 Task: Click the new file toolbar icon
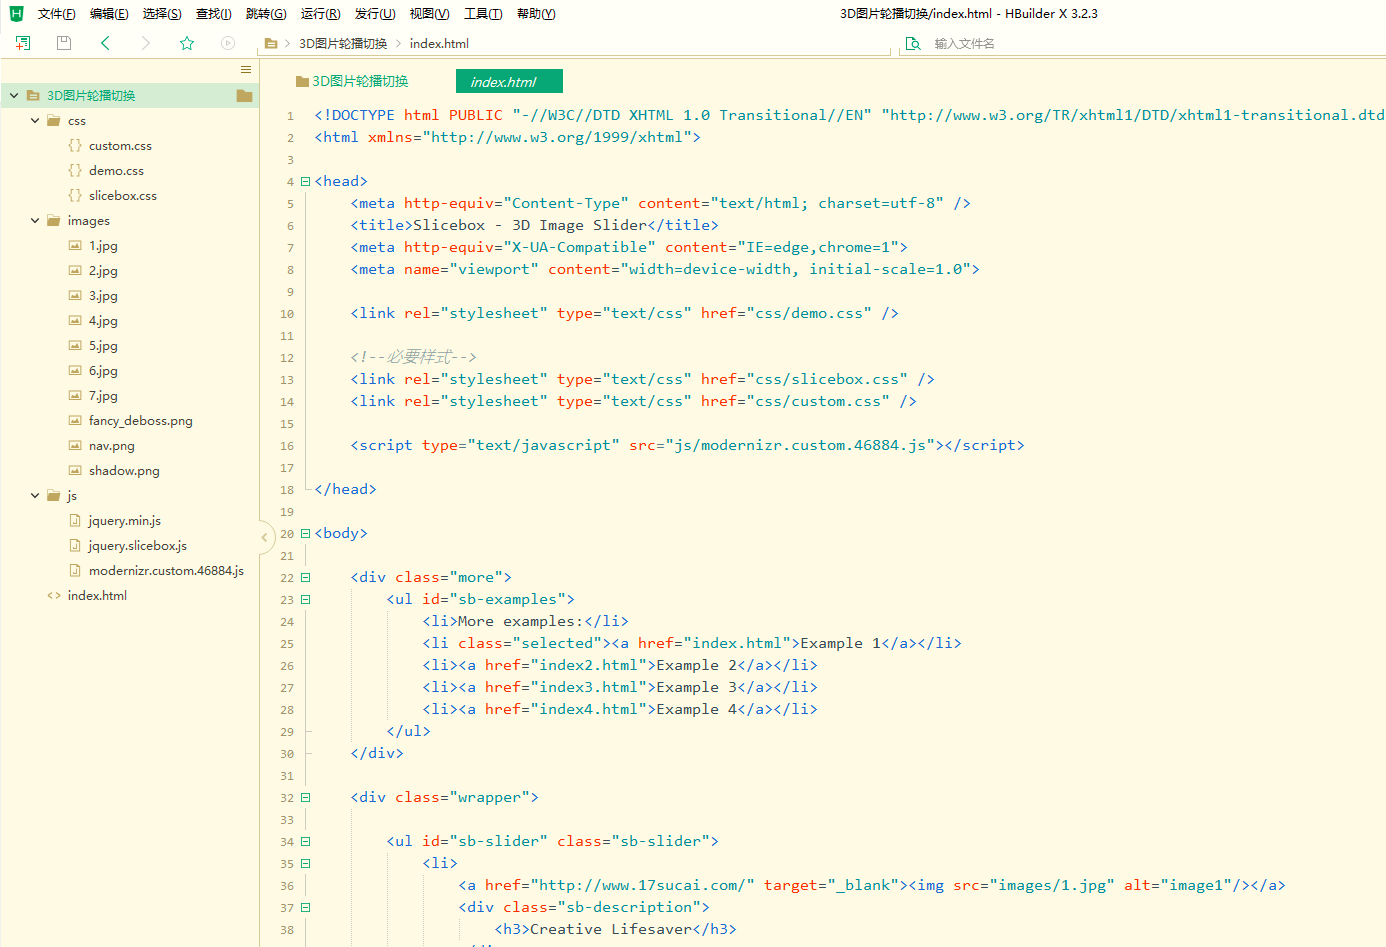(x=23, y=43)
